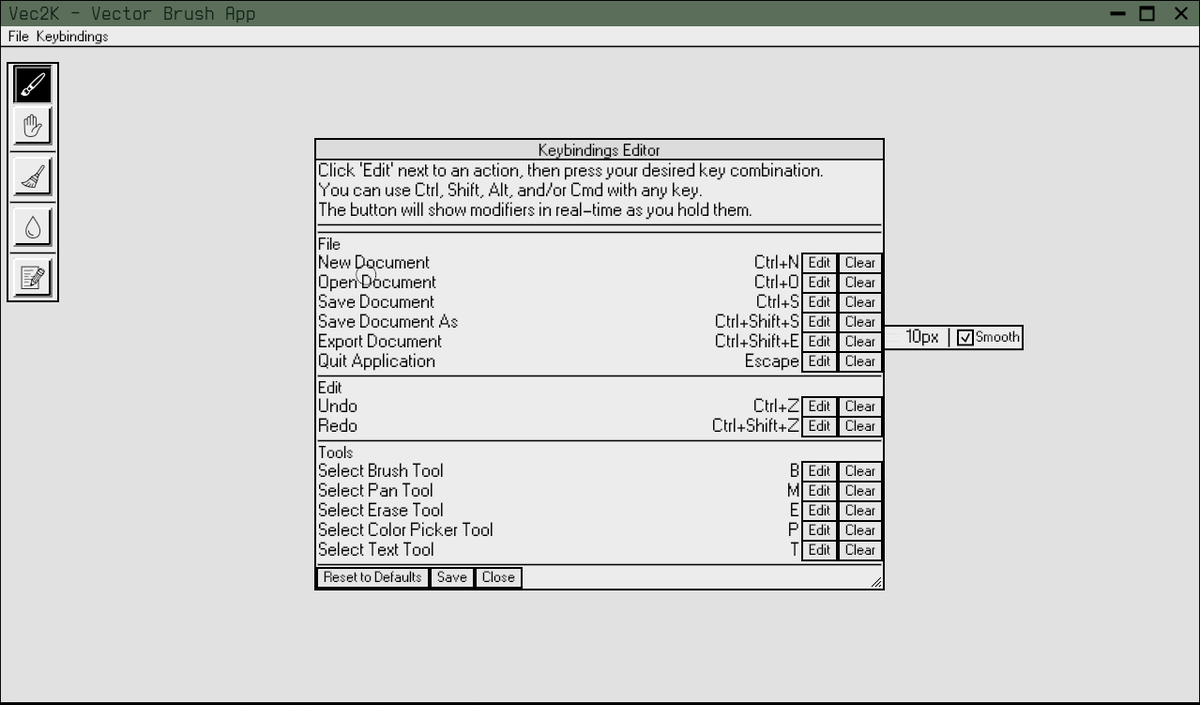Viewport: 1200px width, 705px height.
Task: Edit the New Document shortcut
Action: (818, 262)
